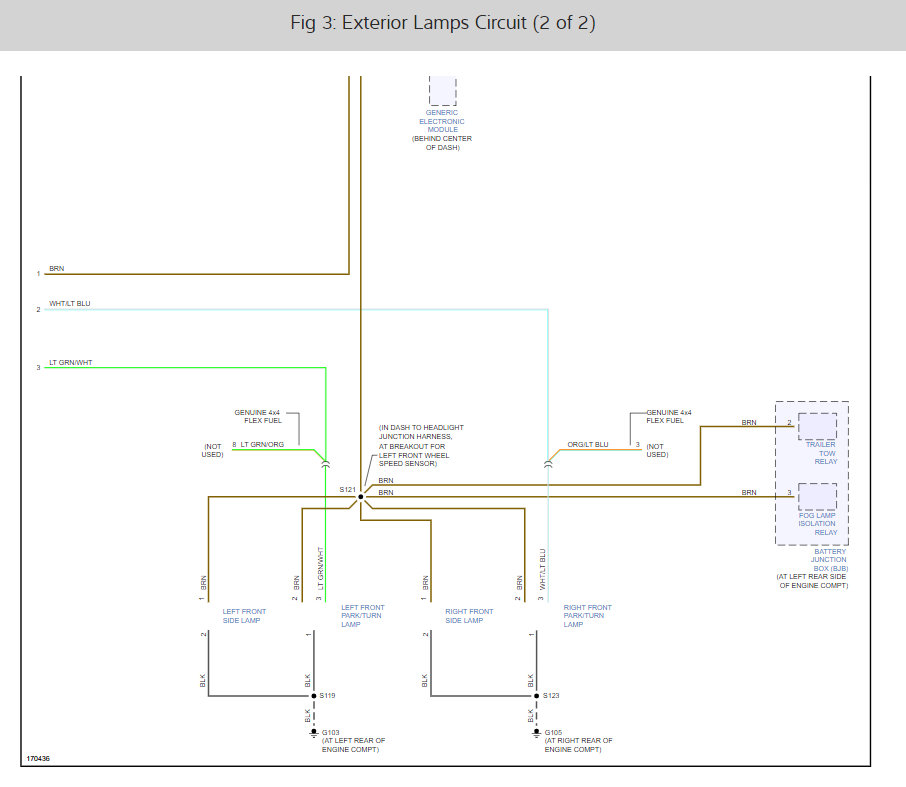Screen dimensions: 906x787
Task: Click the Trailer Tow Relay label
Action: (821, 453)
